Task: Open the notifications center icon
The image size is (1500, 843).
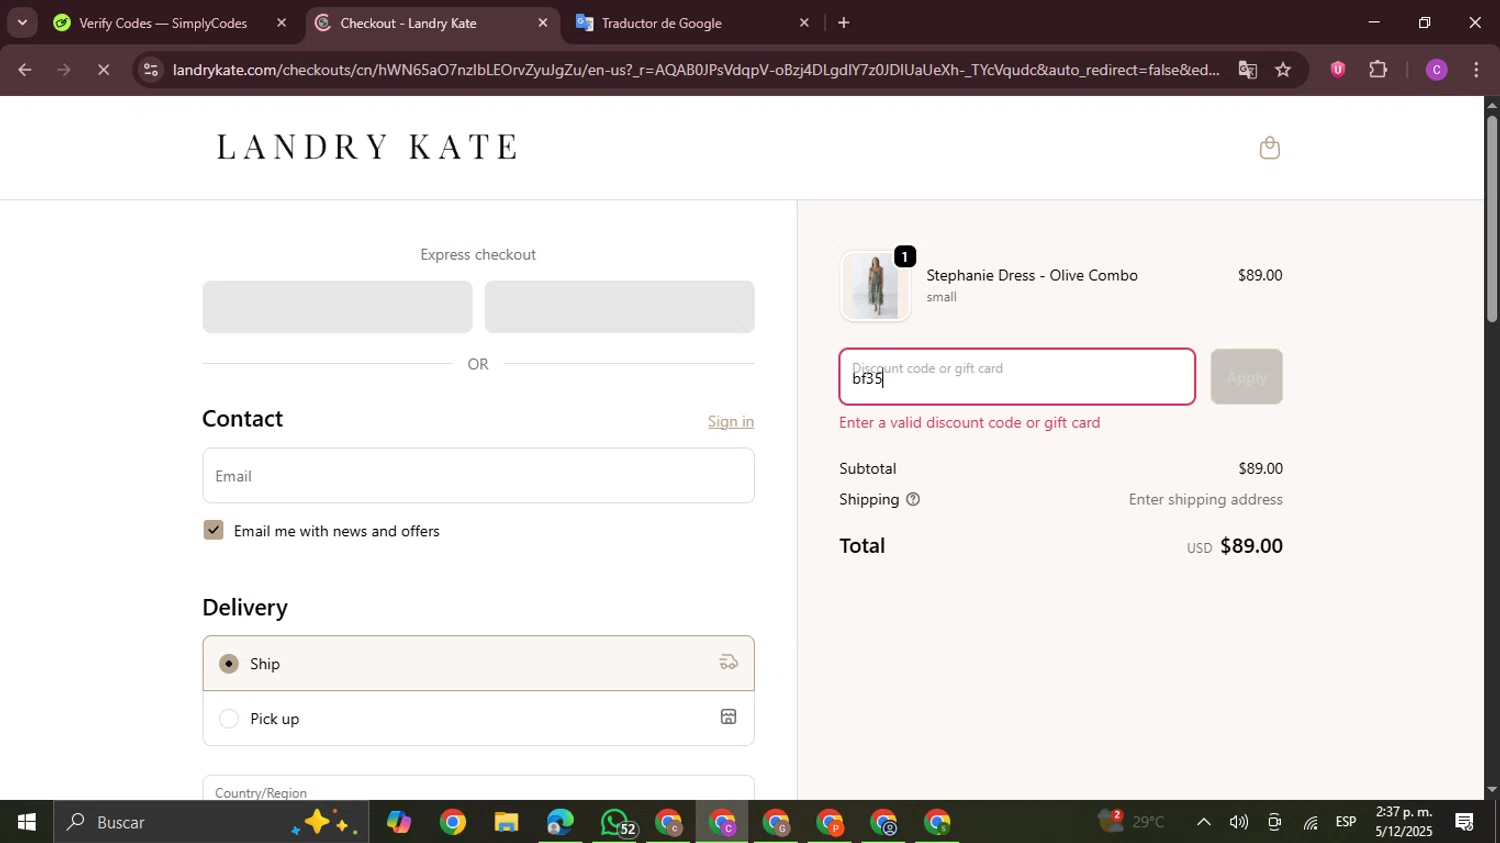Action: (x=1464, y=822)
